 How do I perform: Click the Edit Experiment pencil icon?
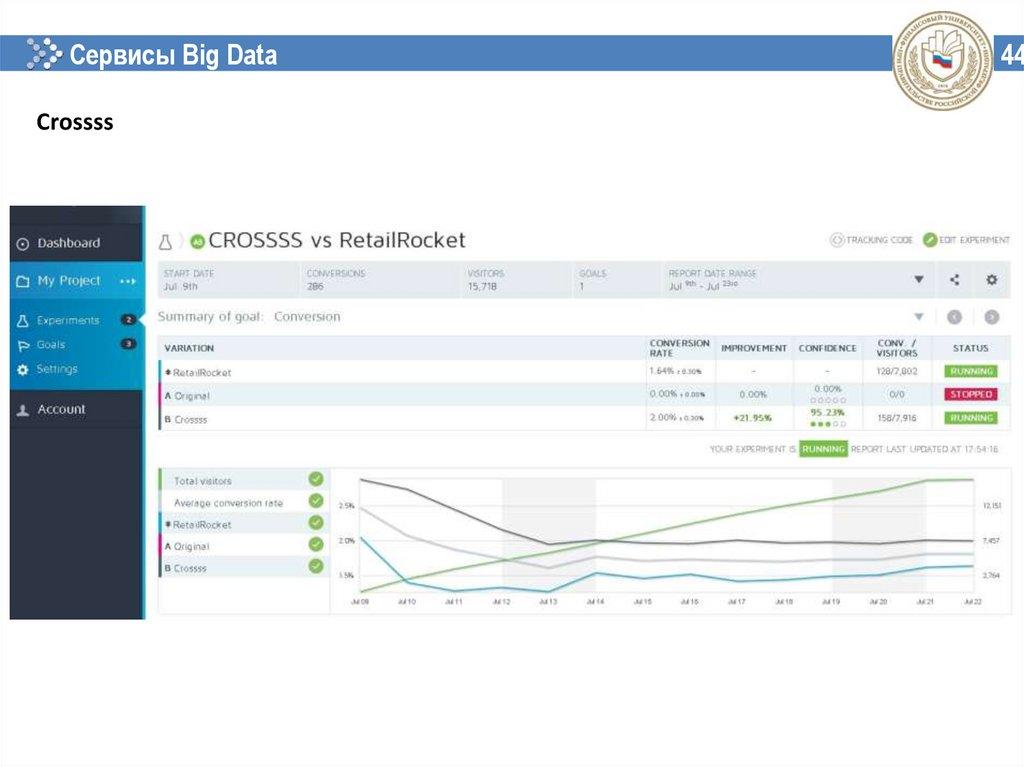click(930, 240)
